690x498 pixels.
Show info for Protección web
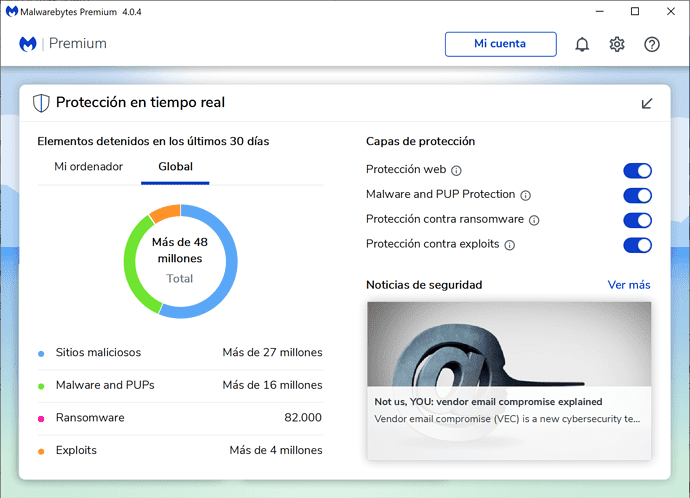456,171
